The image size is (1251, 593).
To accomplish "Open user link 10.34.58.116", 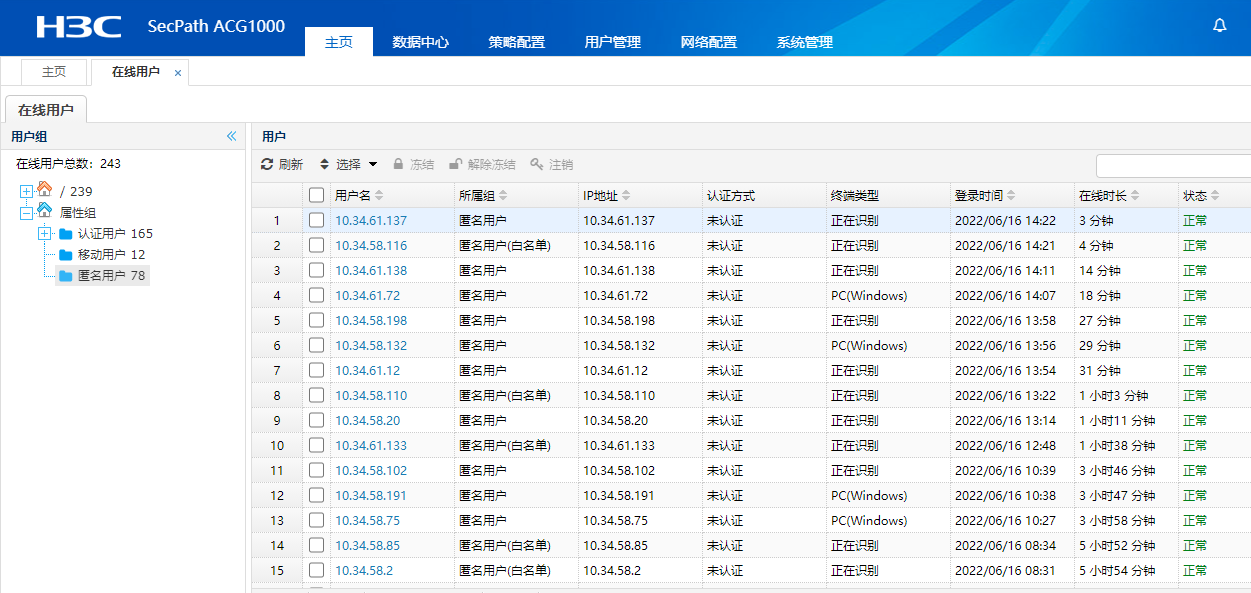I will click(371, 246).
